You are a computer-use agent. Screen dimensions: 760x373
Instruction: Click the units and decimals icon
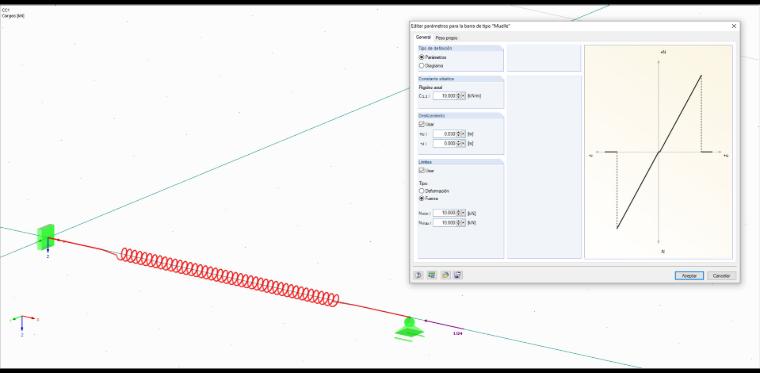tap(432, 275)
